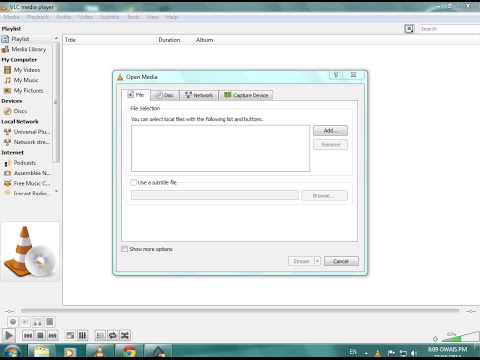This screenshot has width=480, height=360.
Task: Open Windows Start button
Action: click(12, 352)
